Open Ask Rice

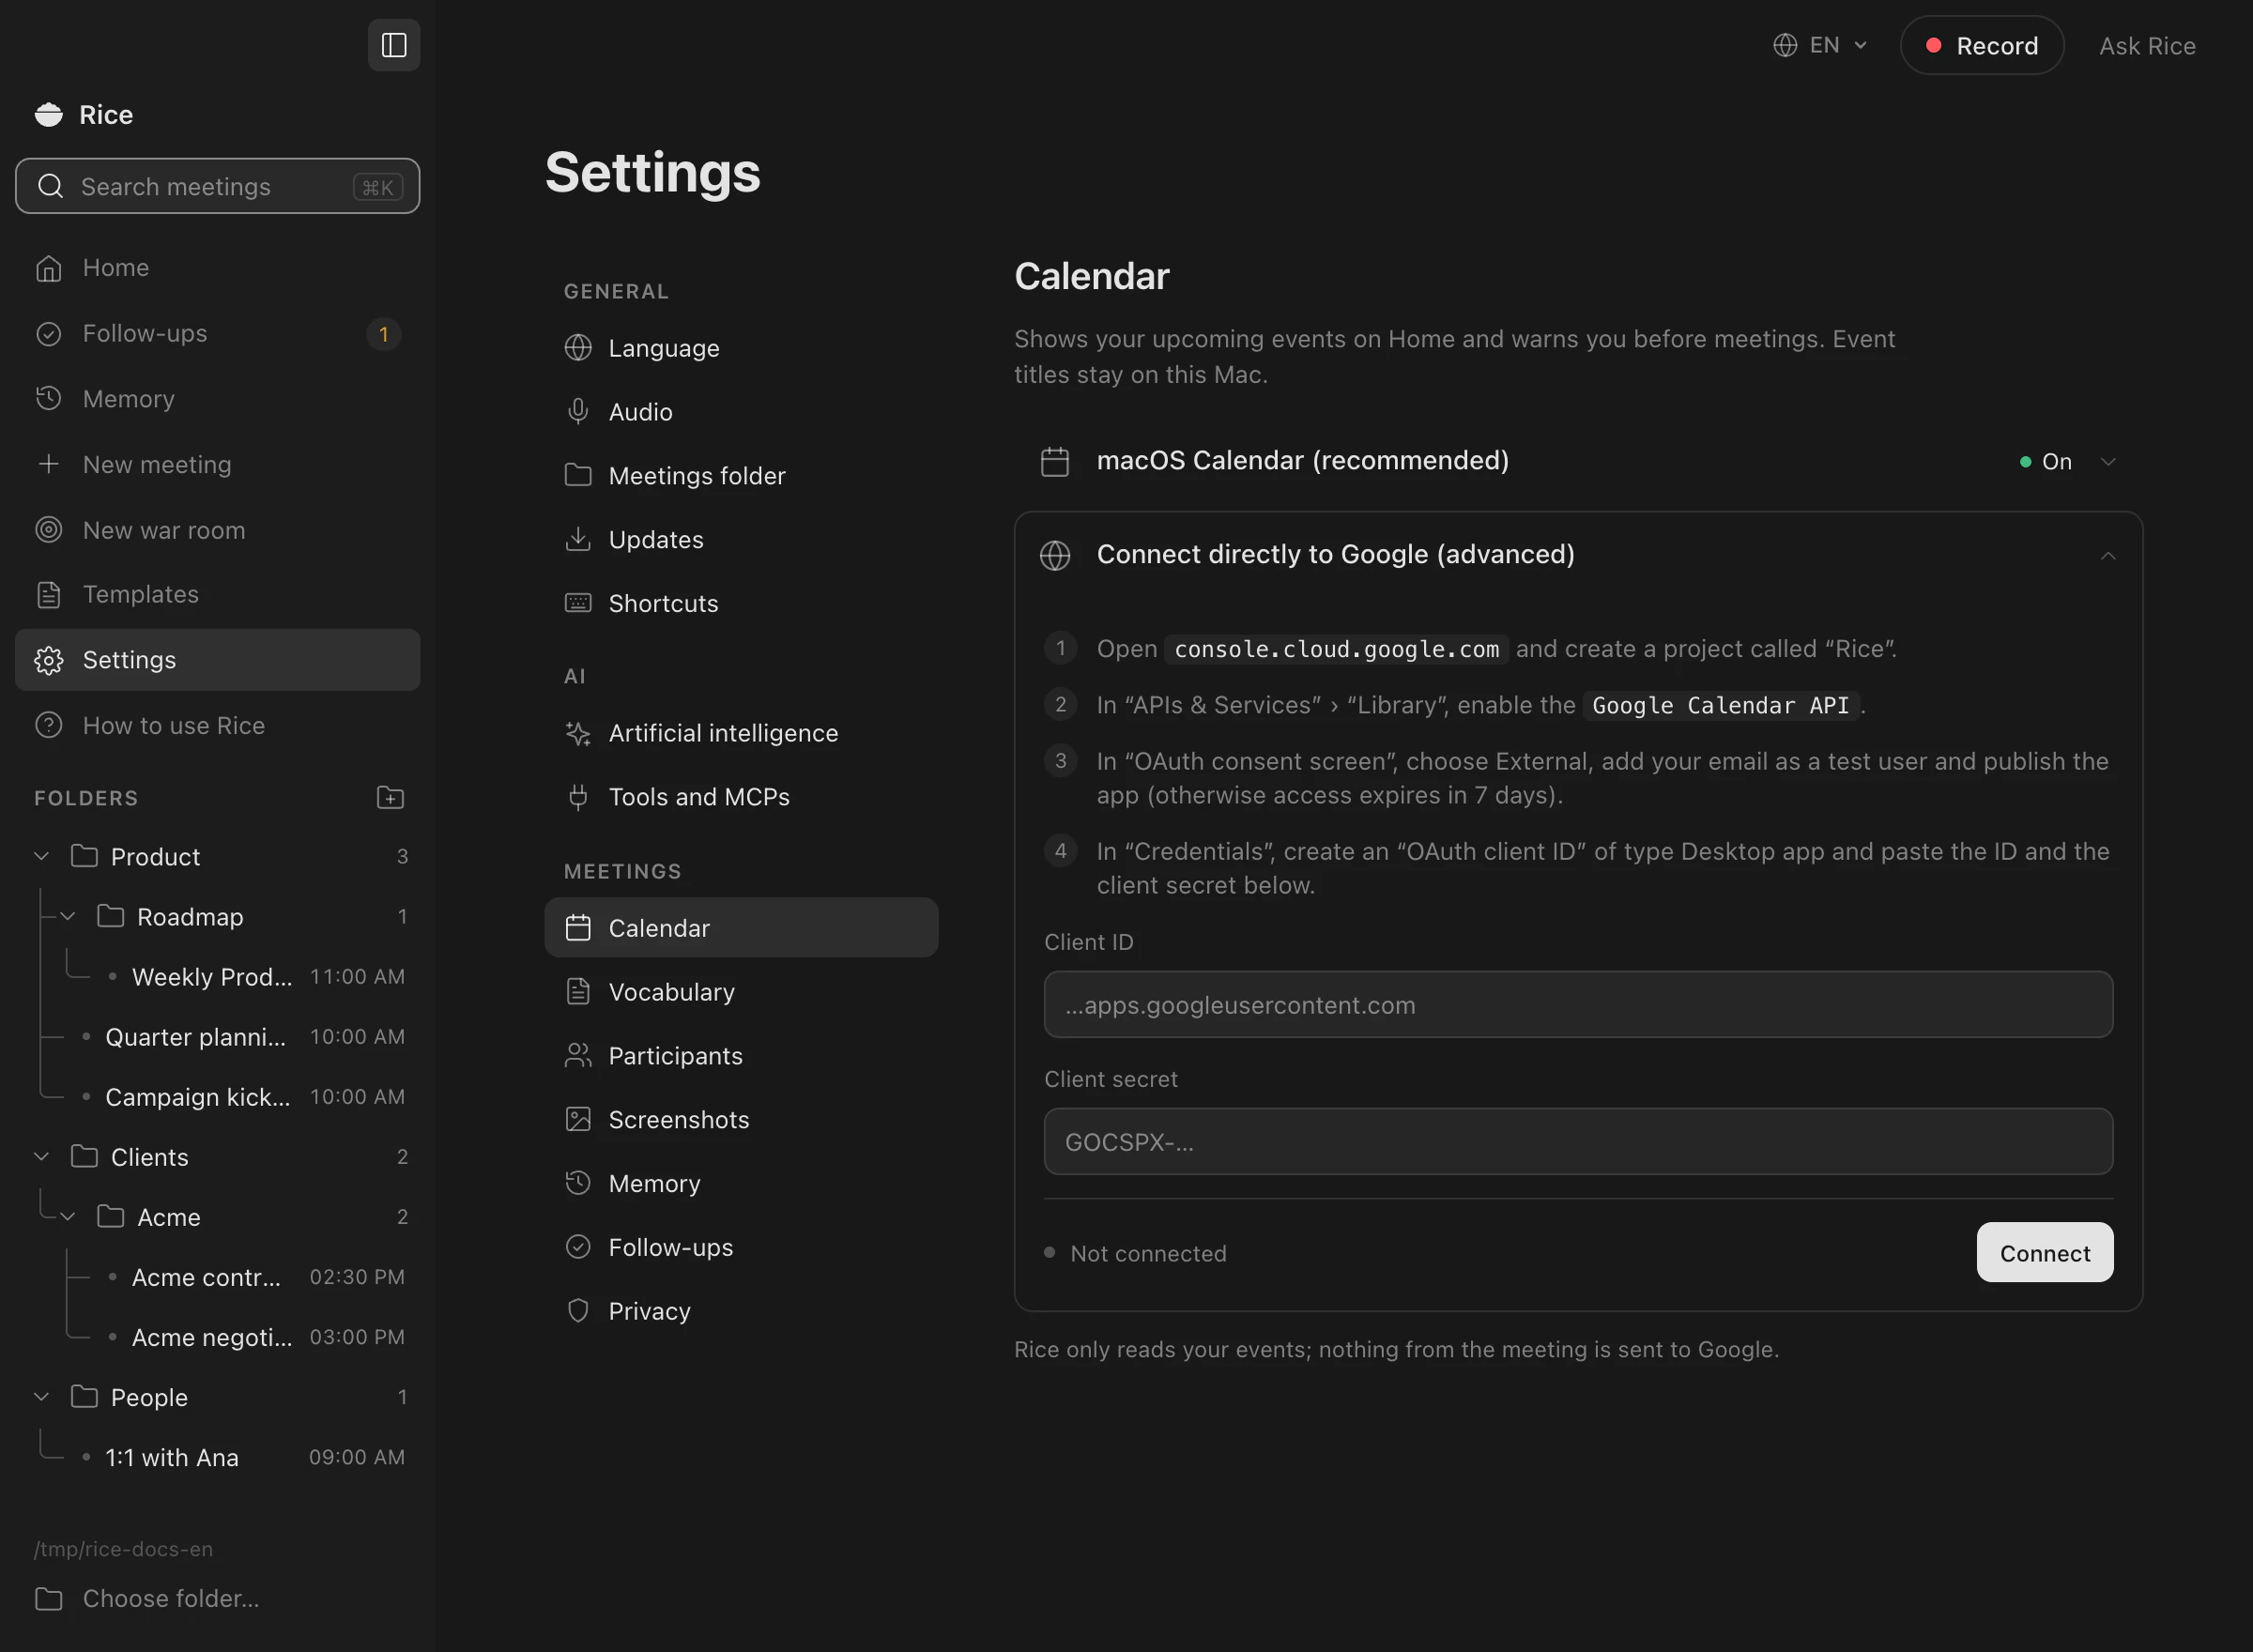pos(2147,45)
